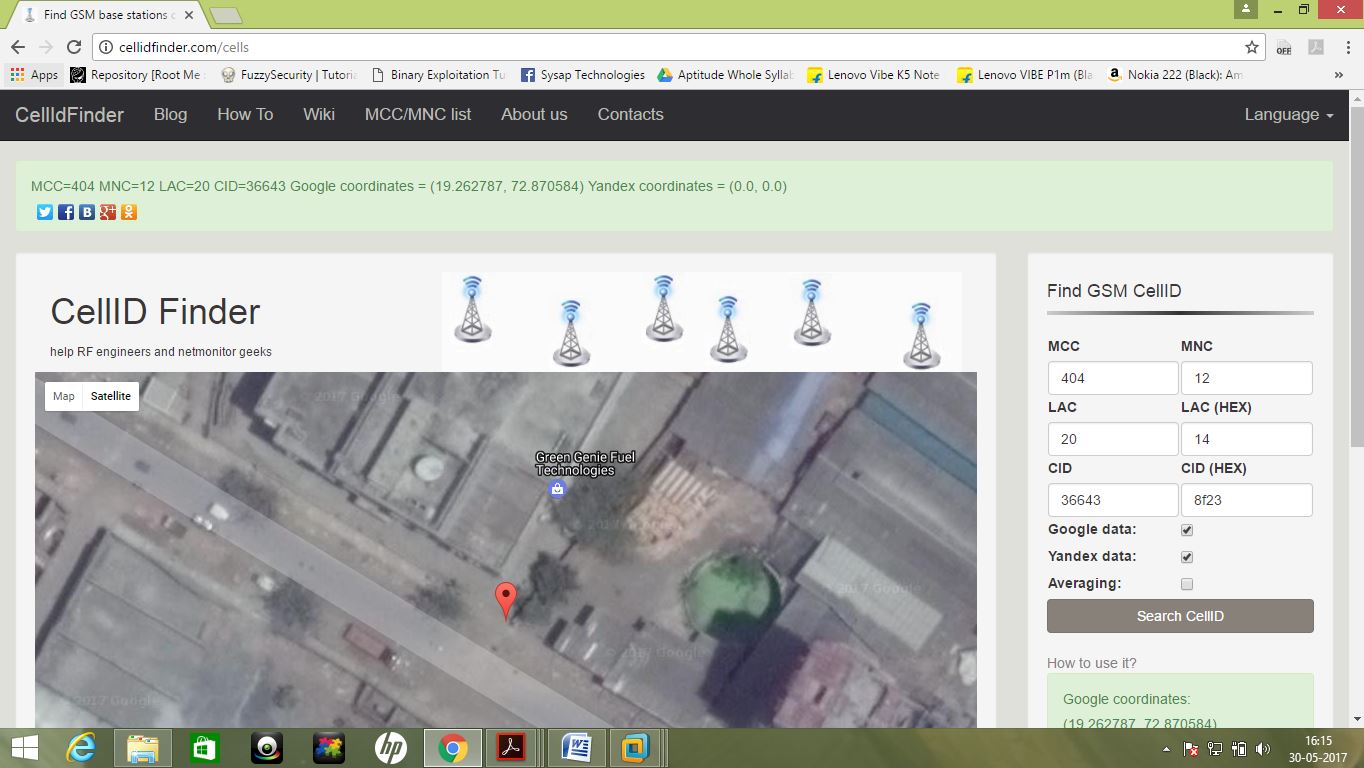This screenshot has height=768, width=1364.
Task: Click the Facebook share icon
Action: pos(66,212)
